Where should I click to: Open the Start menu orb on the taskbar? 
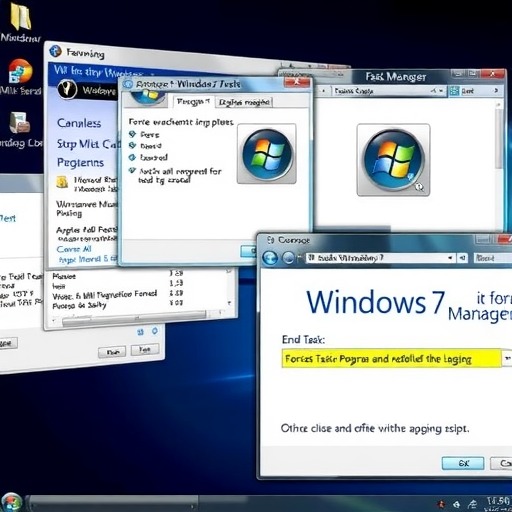tap(11, 502)
